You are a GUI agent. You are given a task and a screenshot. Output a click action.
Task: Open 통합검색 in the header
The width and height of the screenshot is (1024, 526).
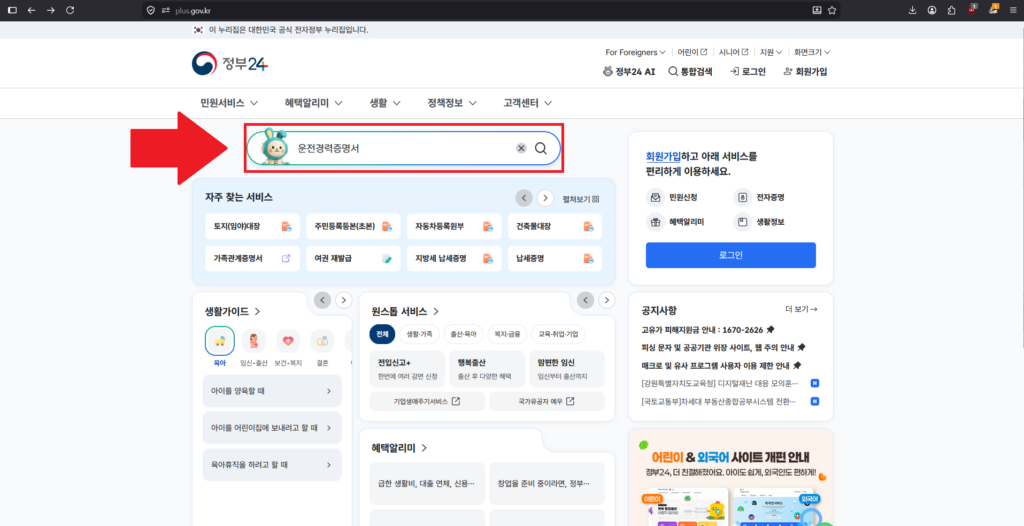click(x=690, y=72)
